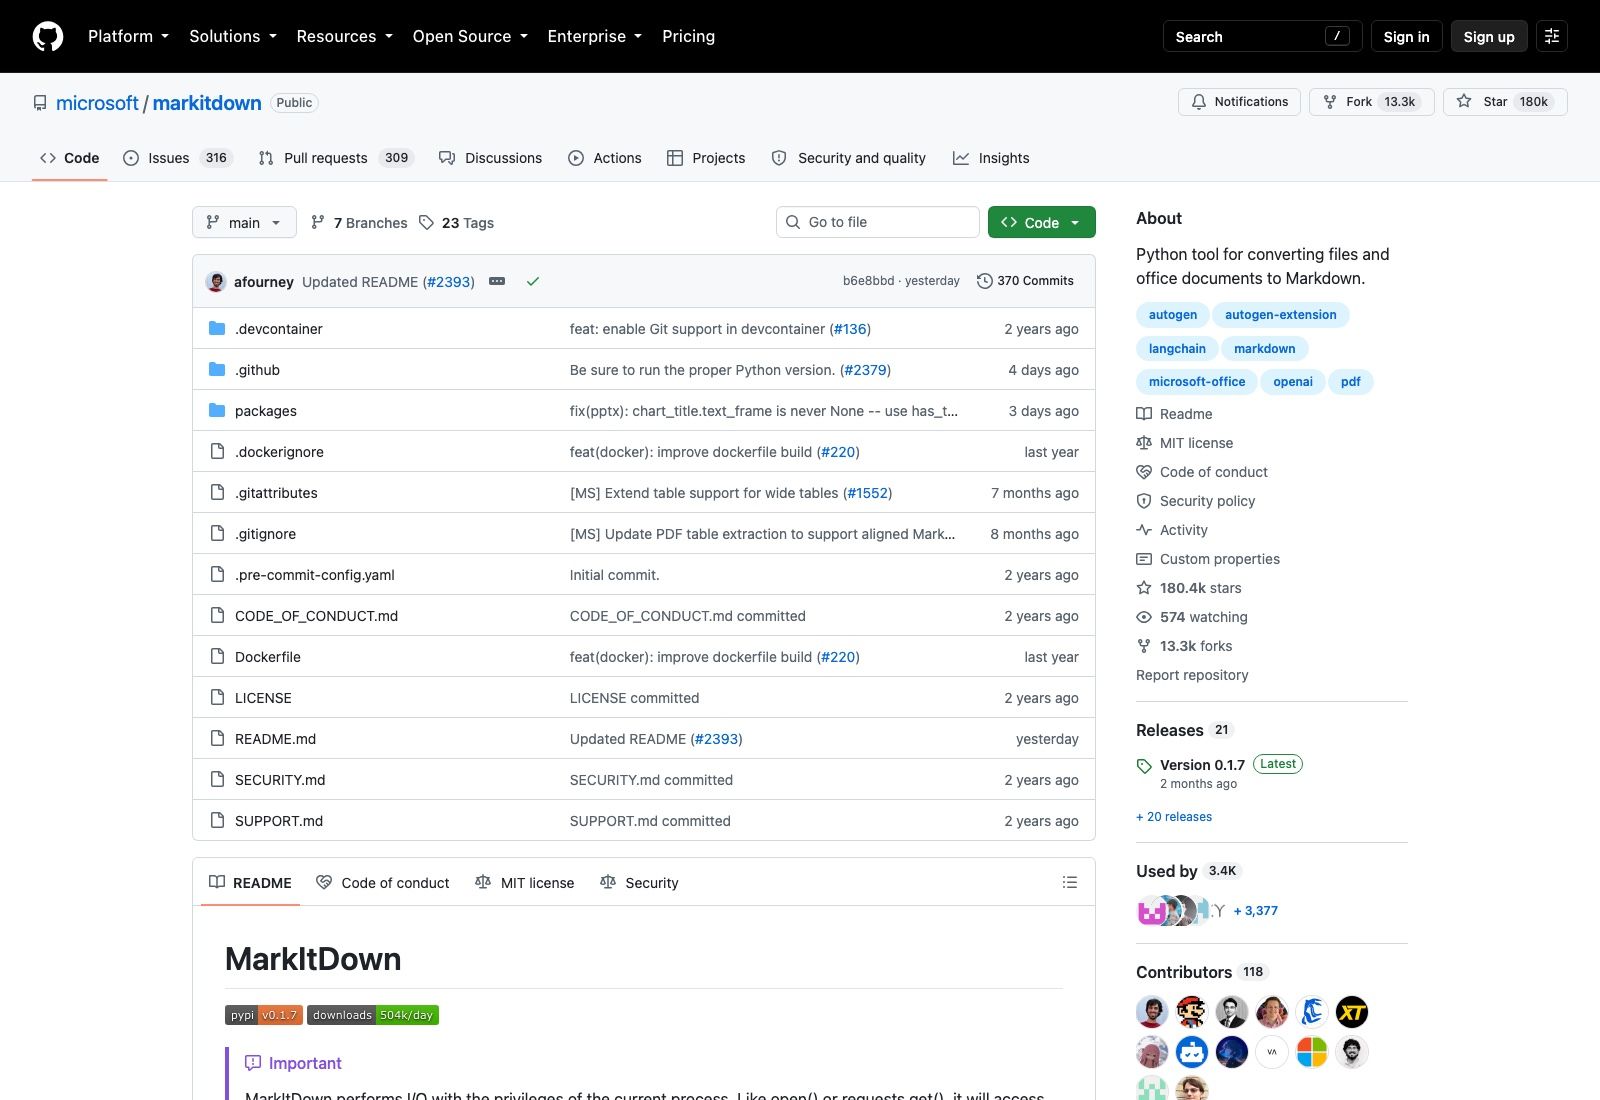This screenshot has height=1100, width=1600.
Task: Open the XT contributor avatar
Action: [x=1352, y=1012]
